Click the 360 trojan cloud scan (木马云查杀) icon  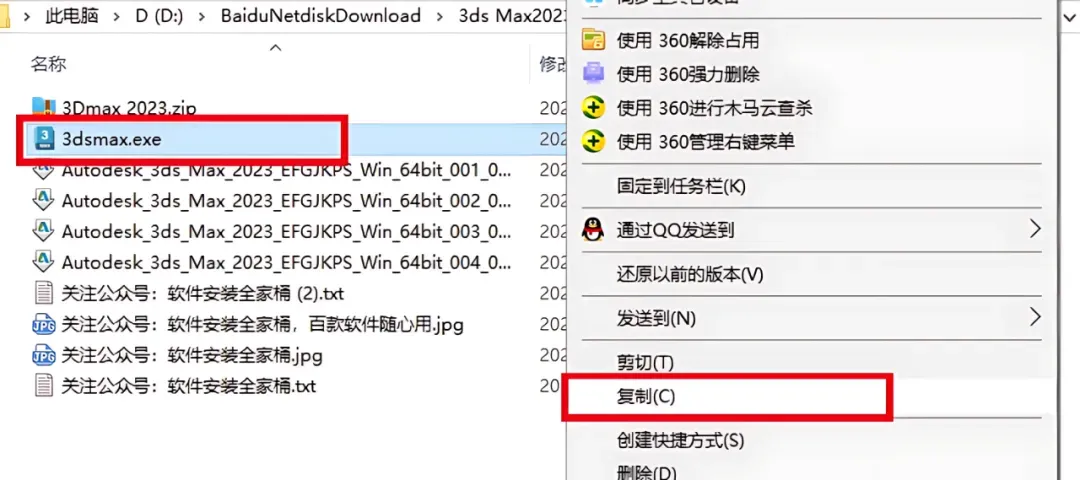[593, 107]
